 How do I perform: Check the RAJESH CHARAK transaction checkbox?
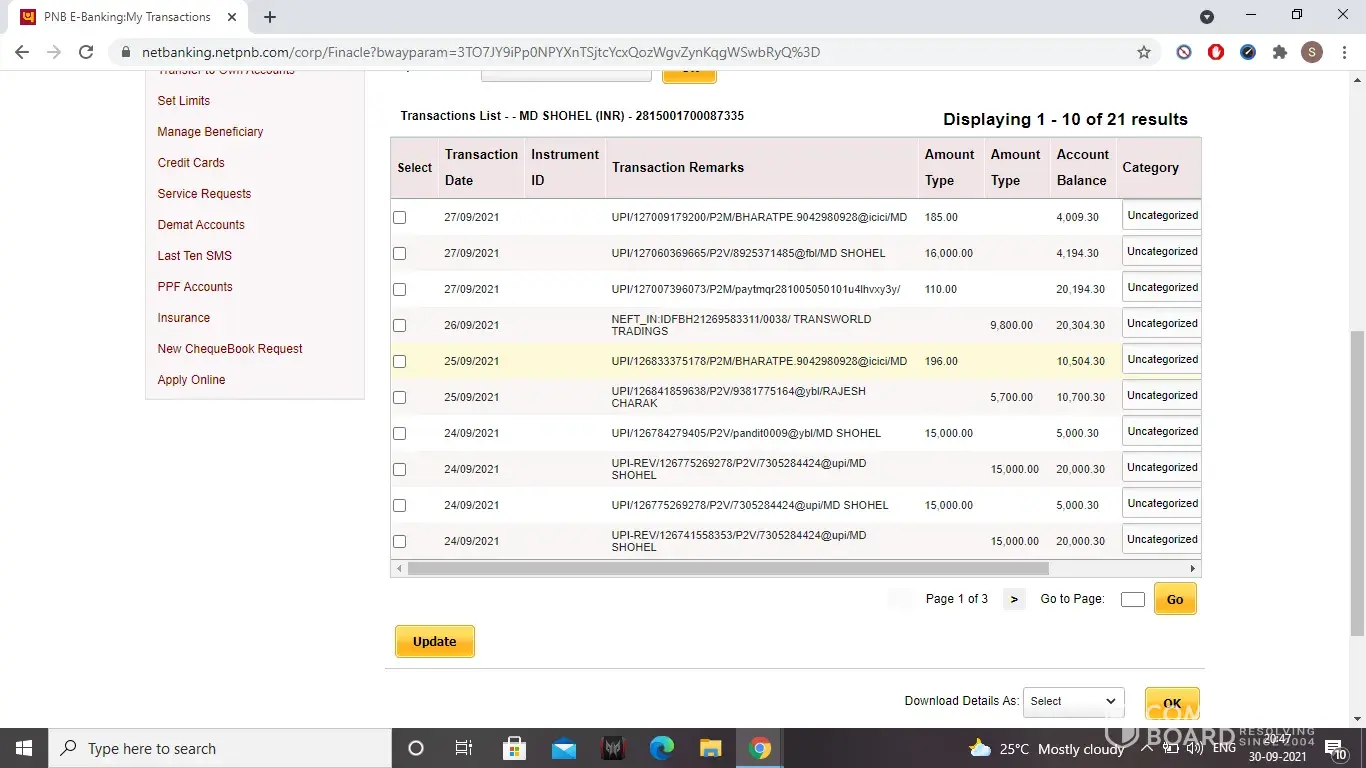pyautogui.click(x=400, y=397)
